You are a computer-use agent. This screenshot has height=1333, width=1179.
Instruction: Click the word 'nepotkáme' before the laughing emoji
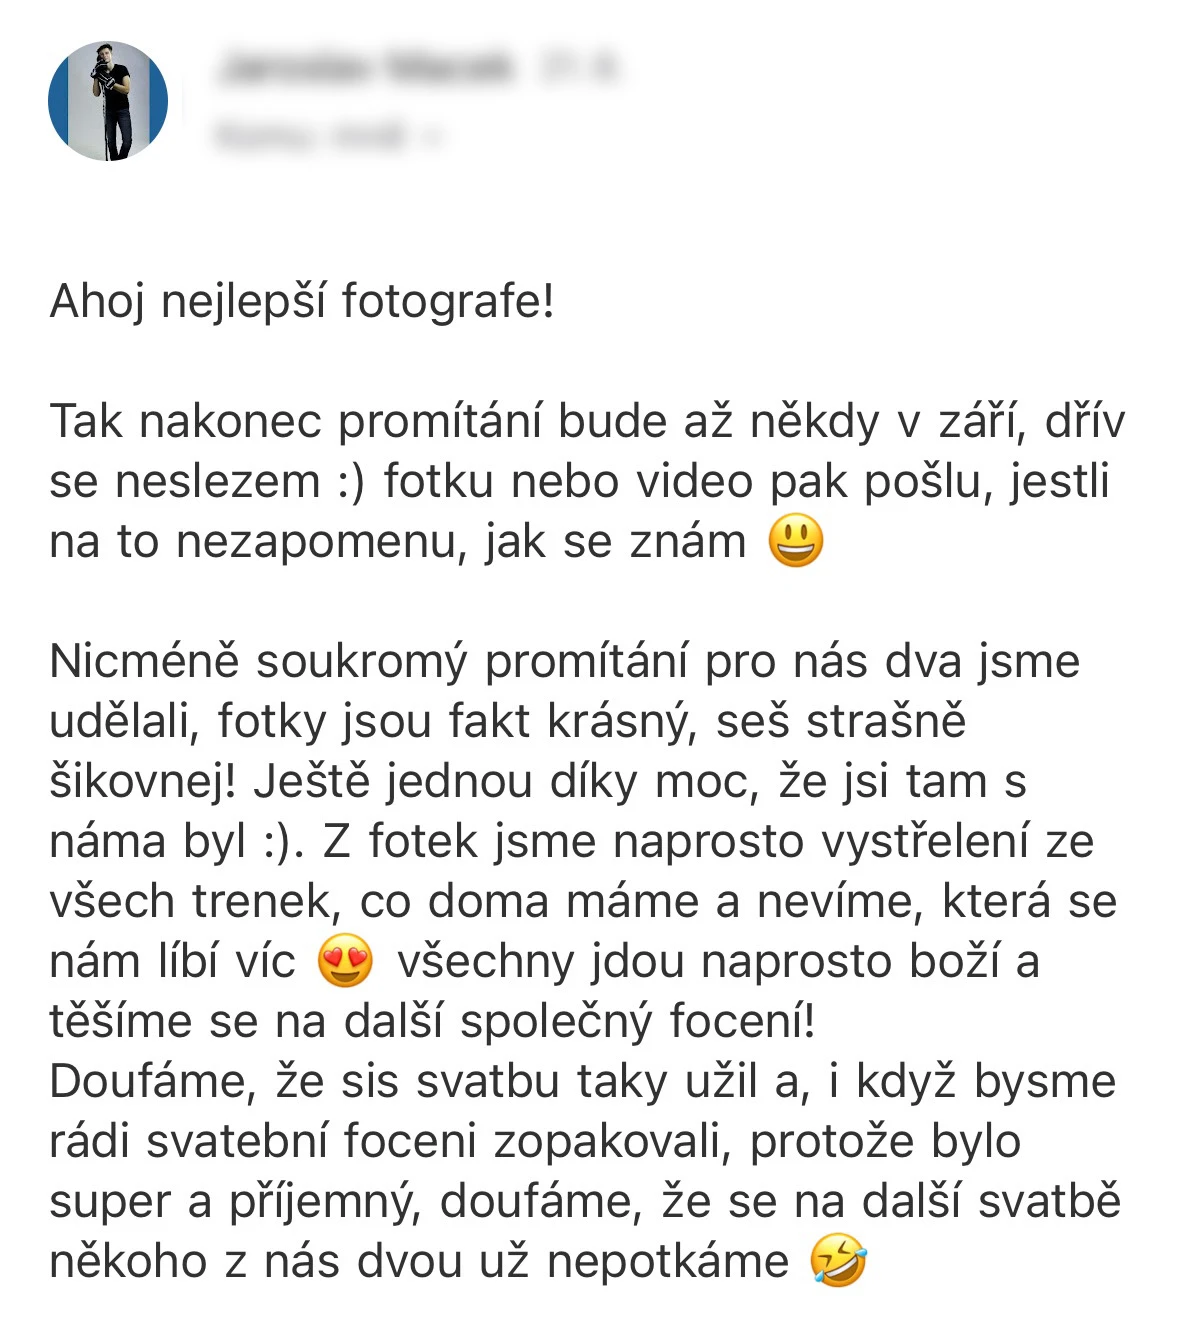667,1261
